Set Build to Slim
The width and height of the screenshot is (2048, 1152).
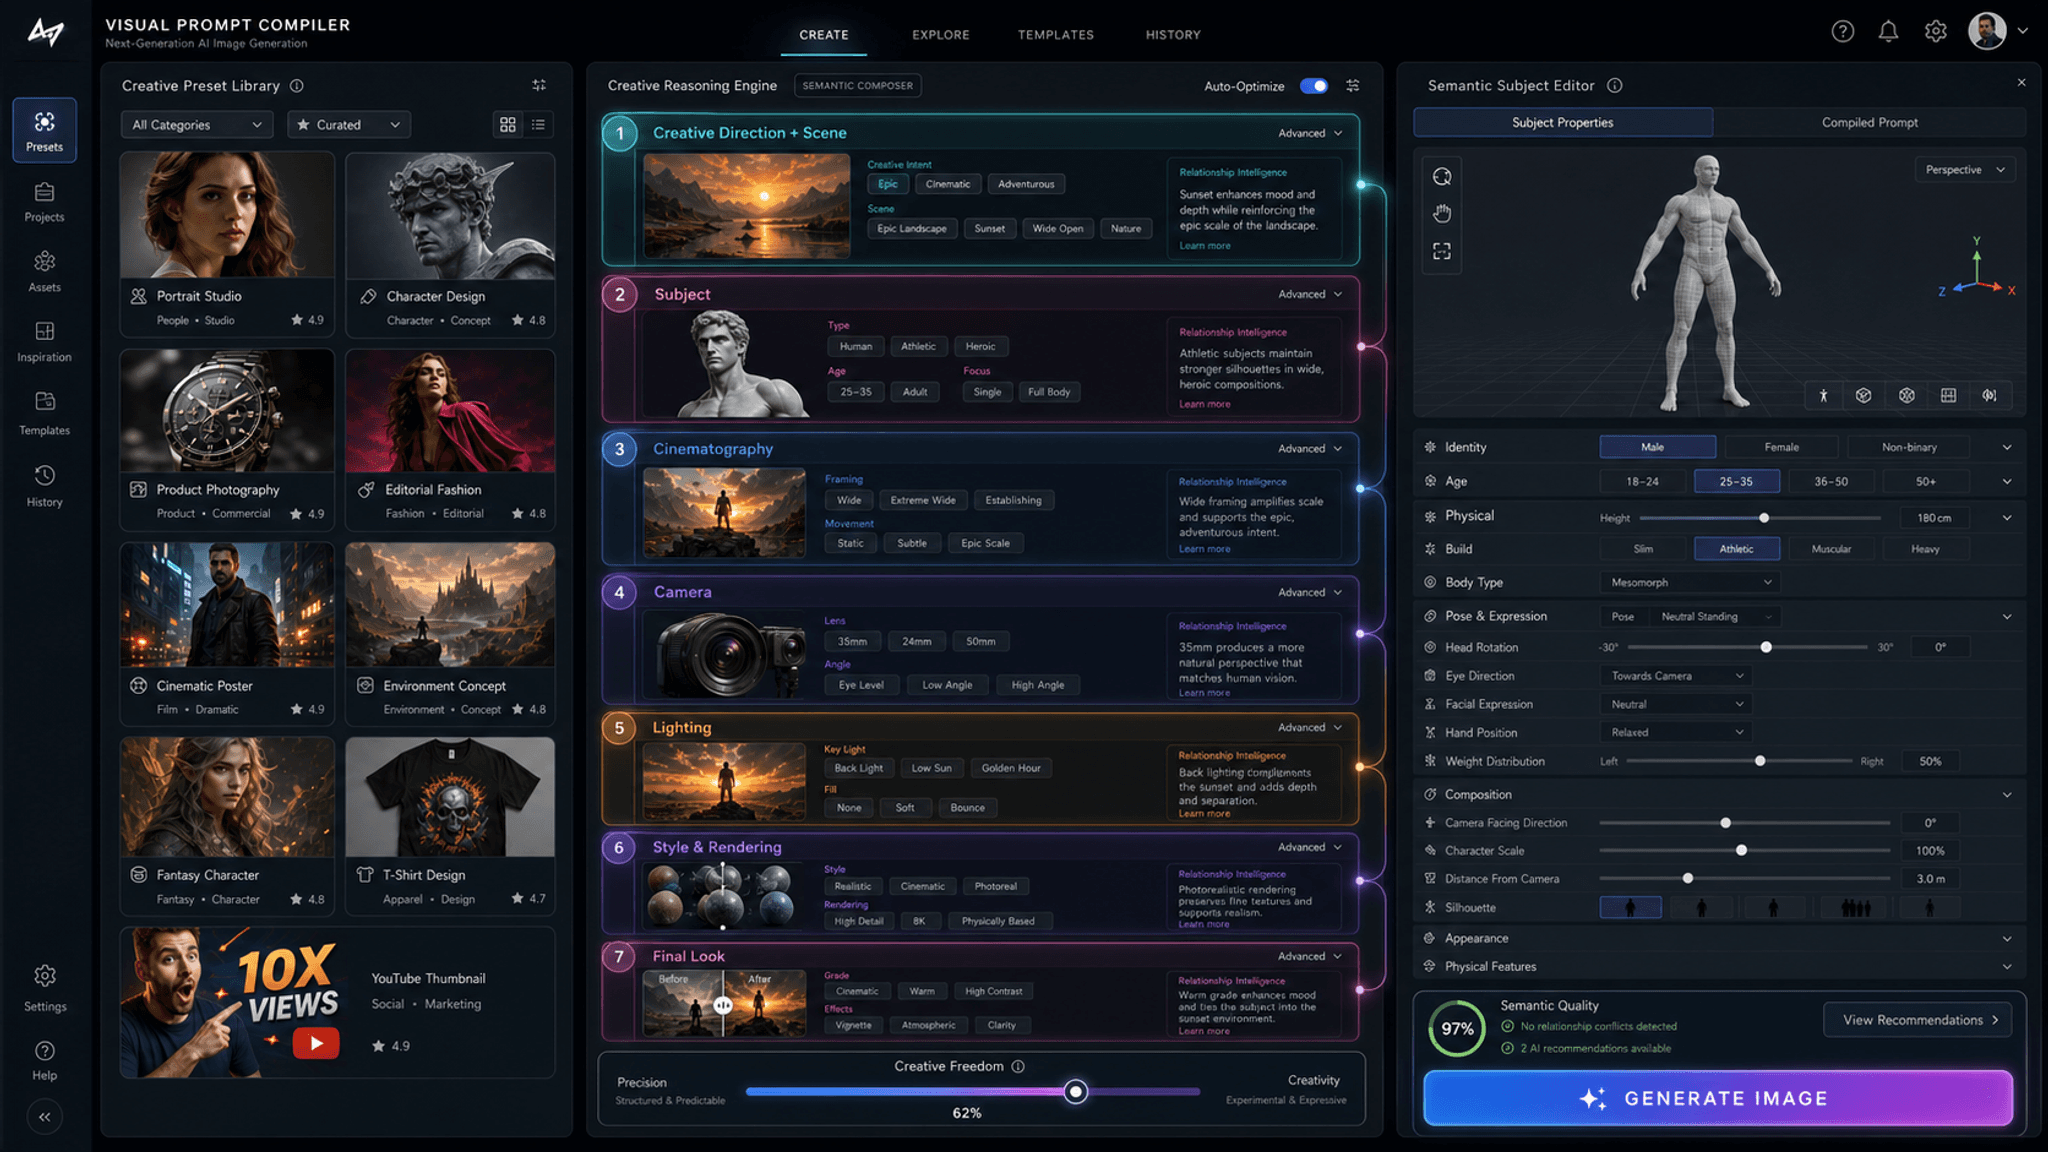click(x=1643, y=549)
